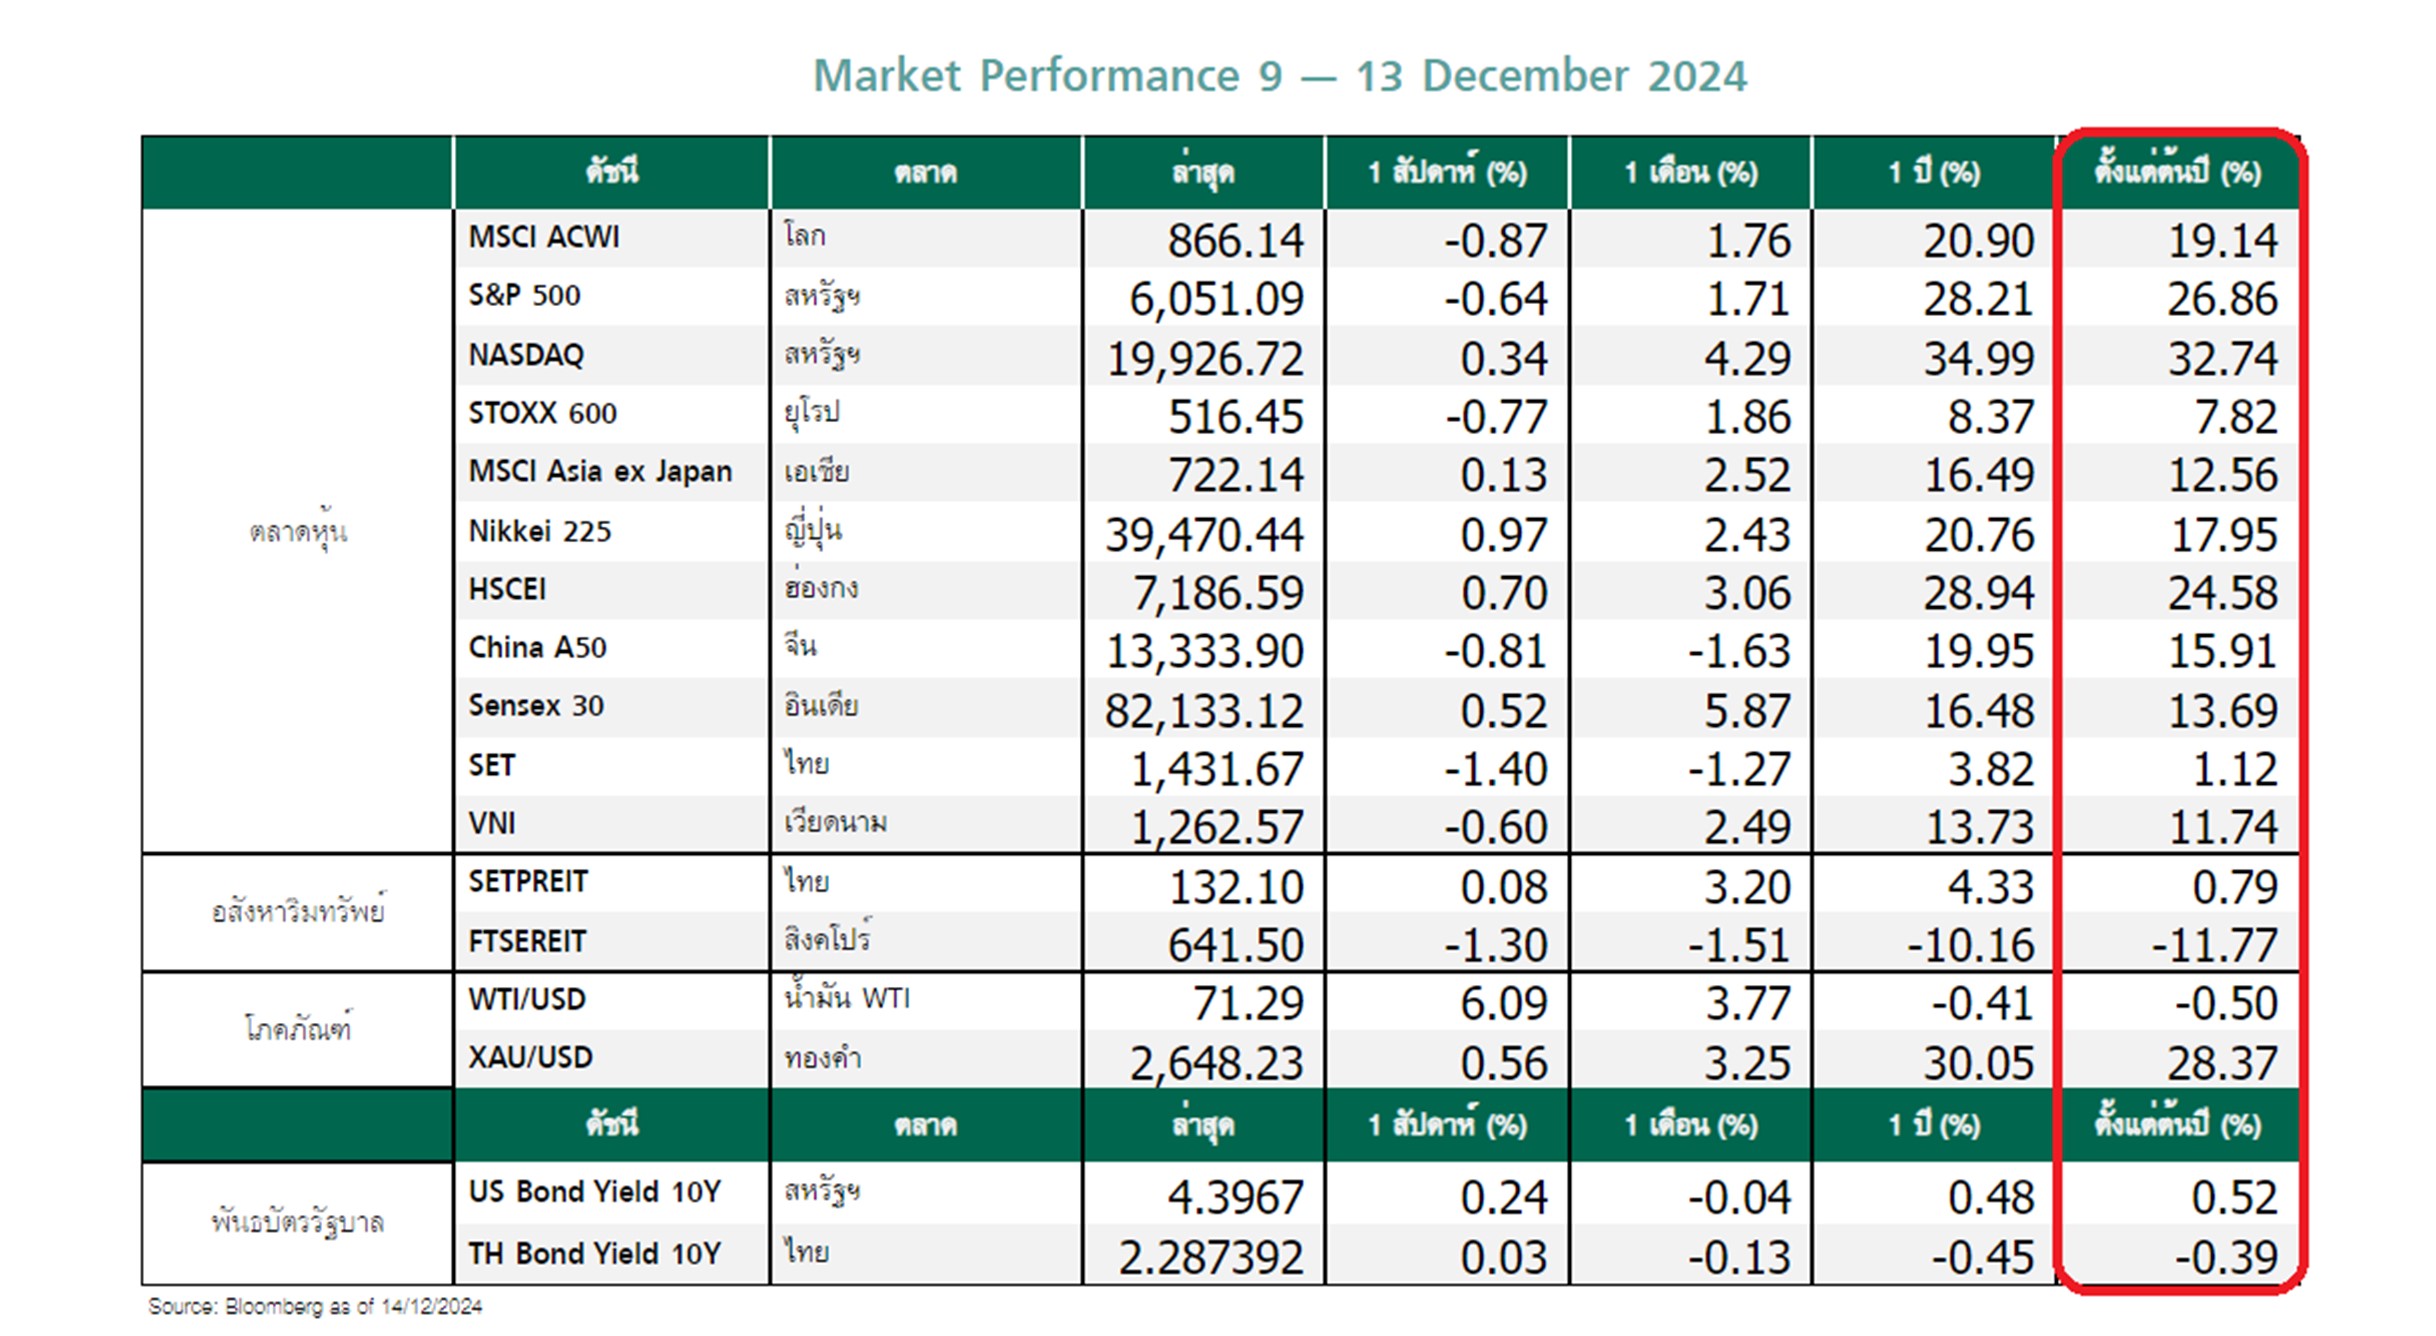The image size is (2436, 1336).
Task: Click the TH Bond Yield 10Y value 2.287392
Action: [x=1210, y=1257]
